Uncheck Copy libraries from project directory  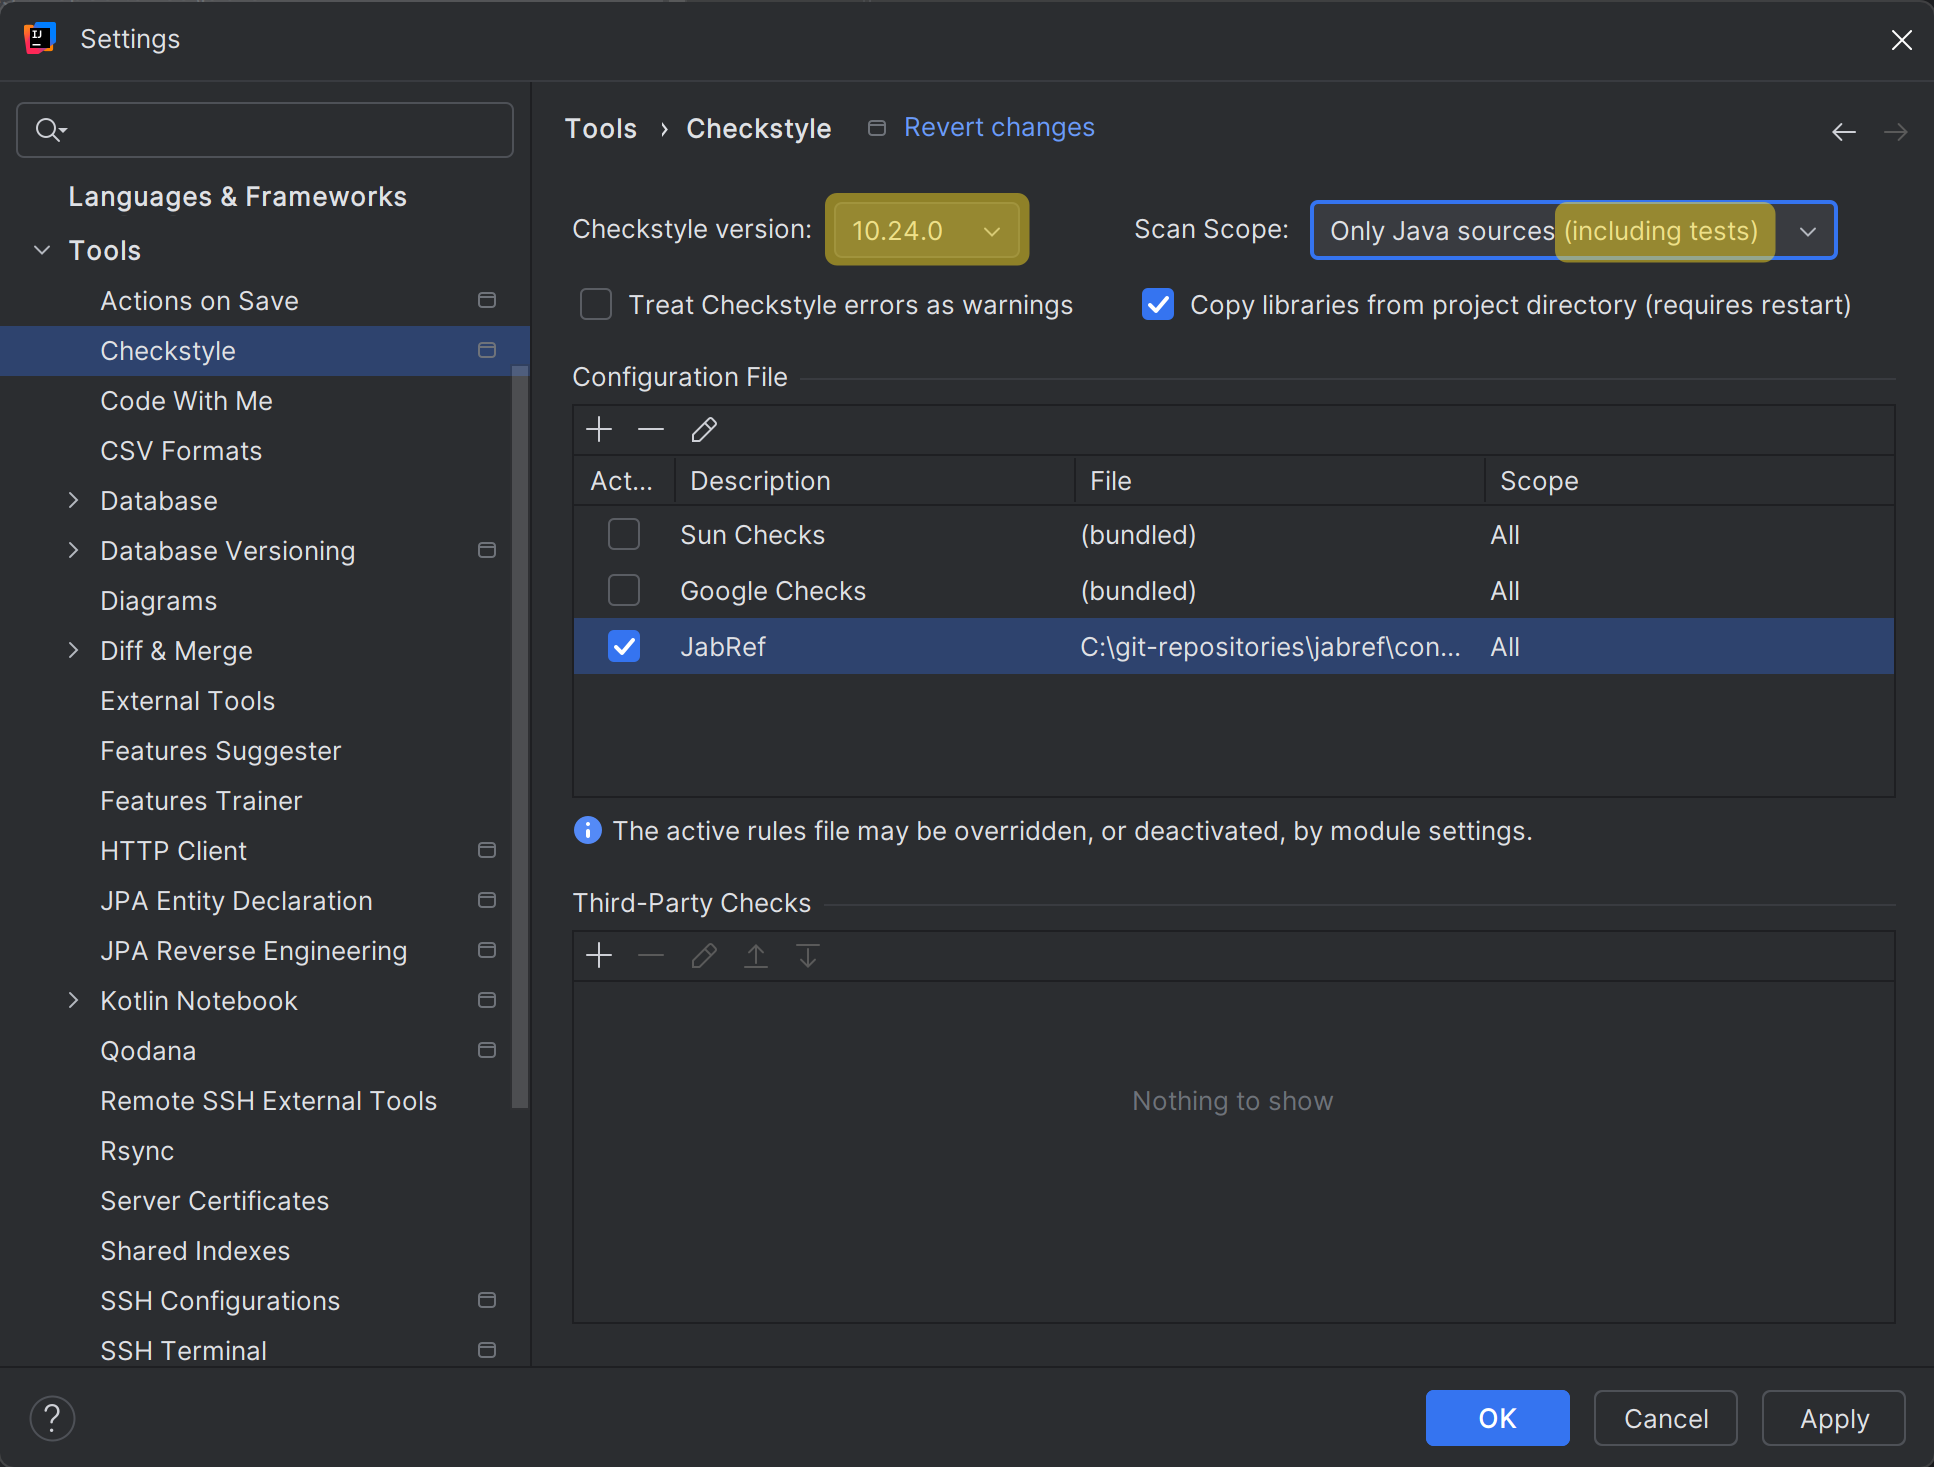click(1158, 304)
